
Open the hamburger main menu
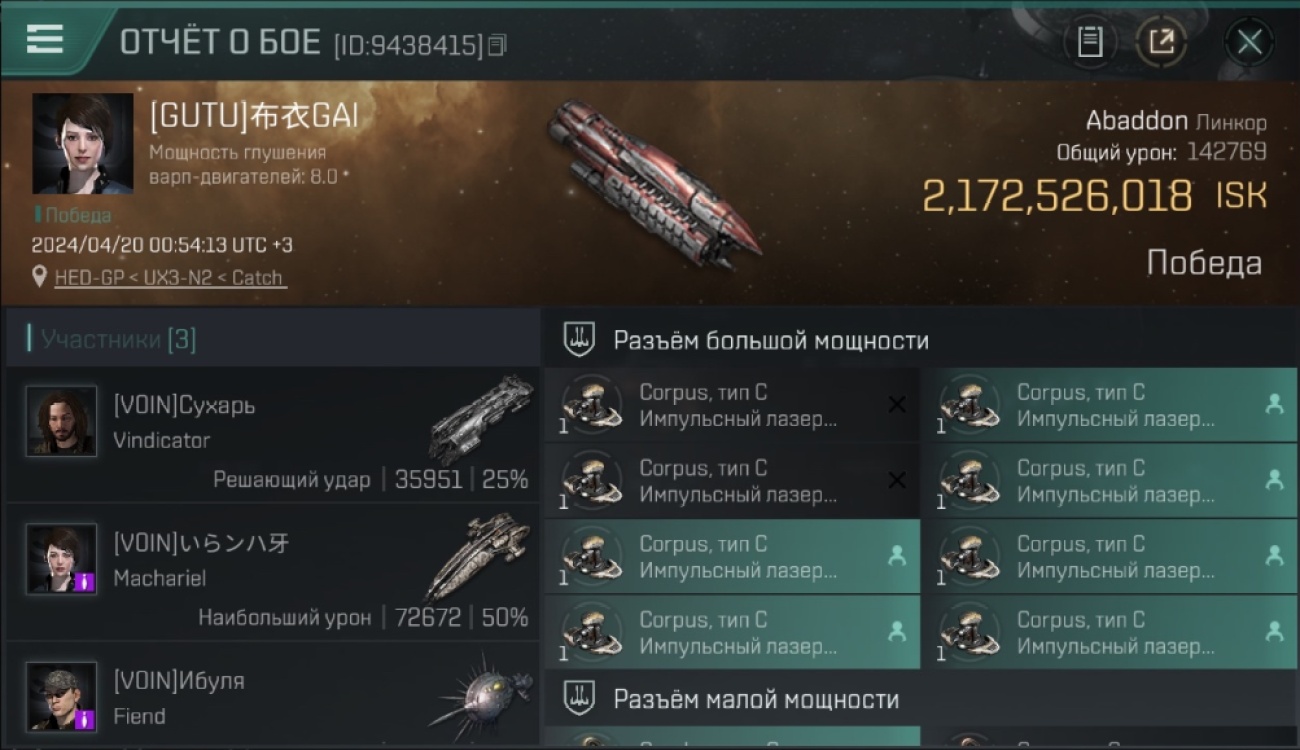coord(45,39)
